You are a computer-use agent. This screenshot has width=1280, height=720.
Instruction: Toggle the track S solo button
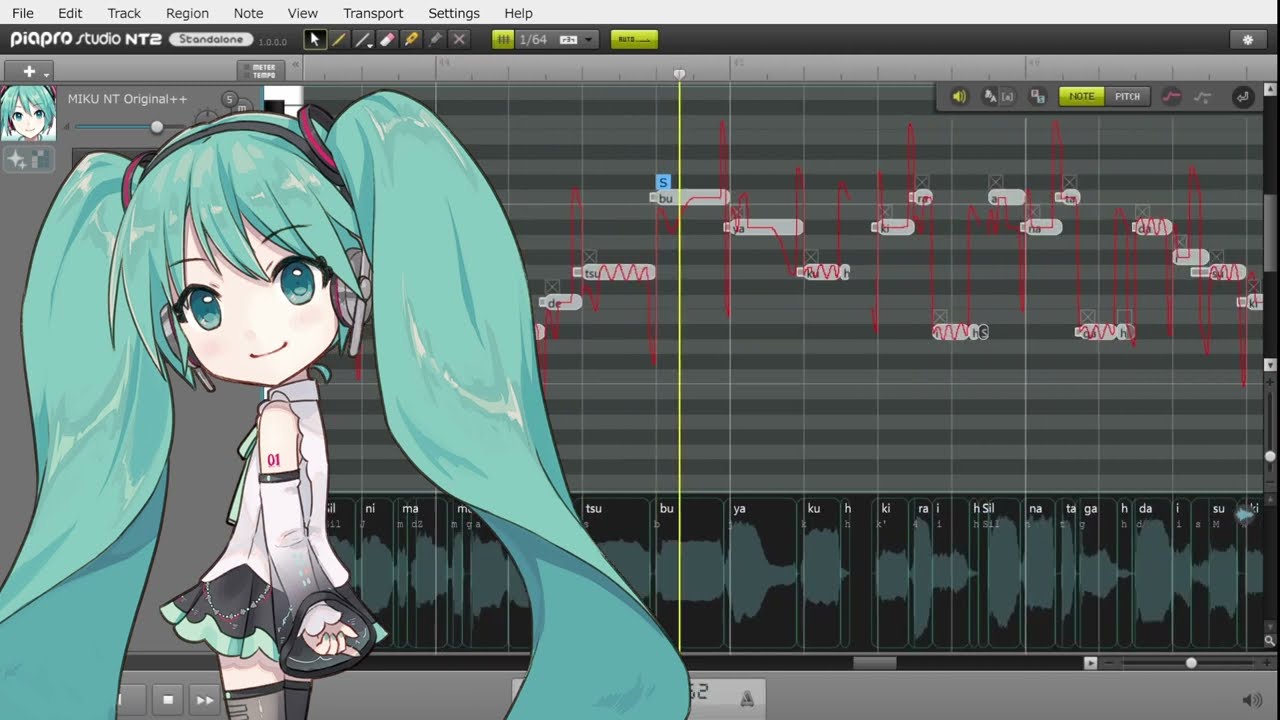pyautogui.click(x=229, y=99)
